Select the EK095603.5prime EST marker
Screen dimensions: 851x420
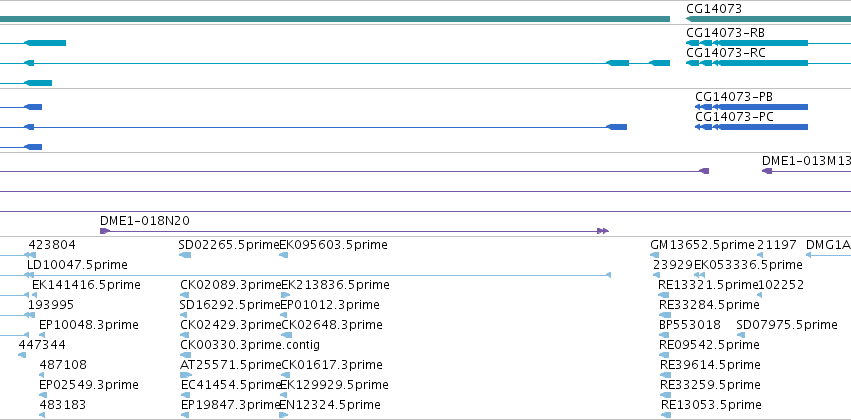pyautogui.click(x=283, y=255)
